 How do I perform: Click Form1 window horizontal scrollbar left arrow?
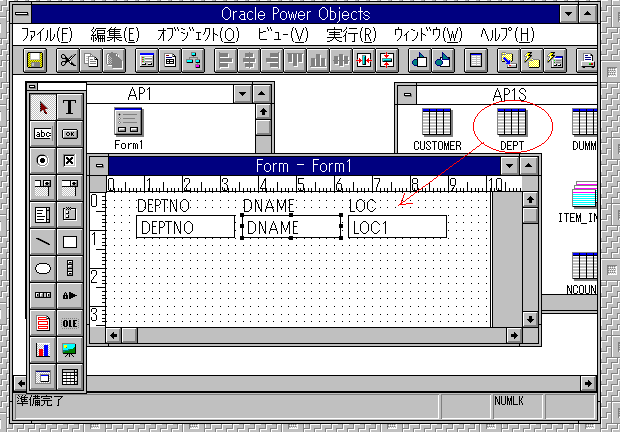114,336
